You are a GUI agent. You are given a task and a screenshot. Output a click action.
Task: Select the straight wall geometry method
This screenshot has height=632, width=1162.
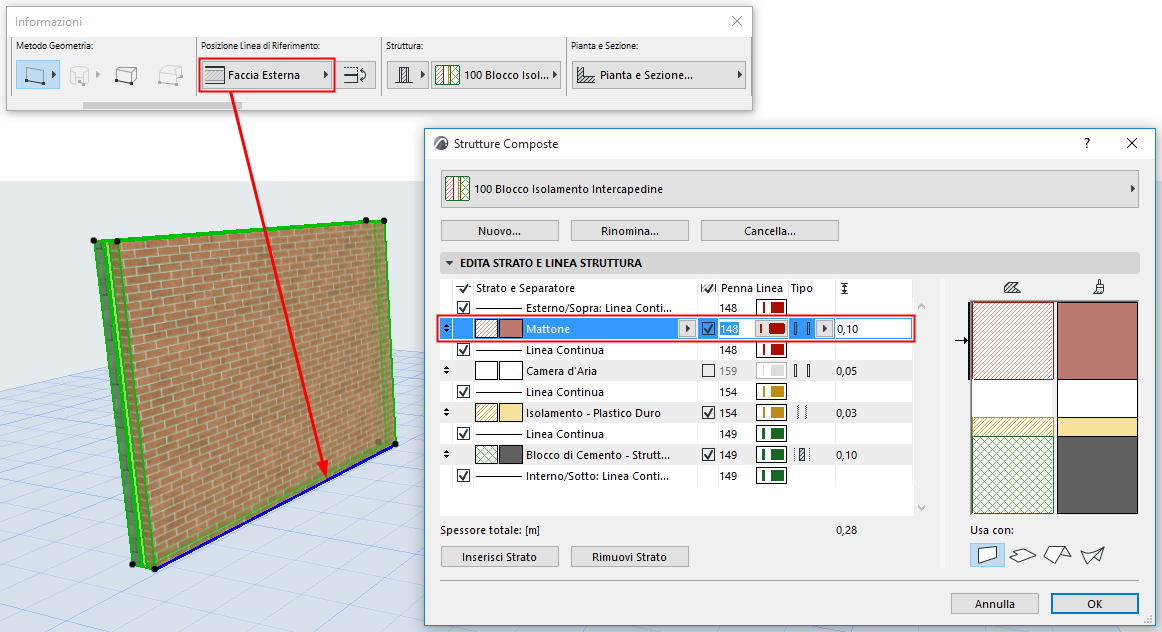37,75
